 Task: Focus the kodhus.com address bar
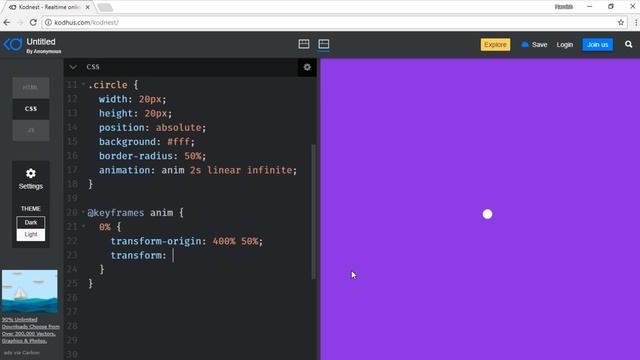click(335, 22)
